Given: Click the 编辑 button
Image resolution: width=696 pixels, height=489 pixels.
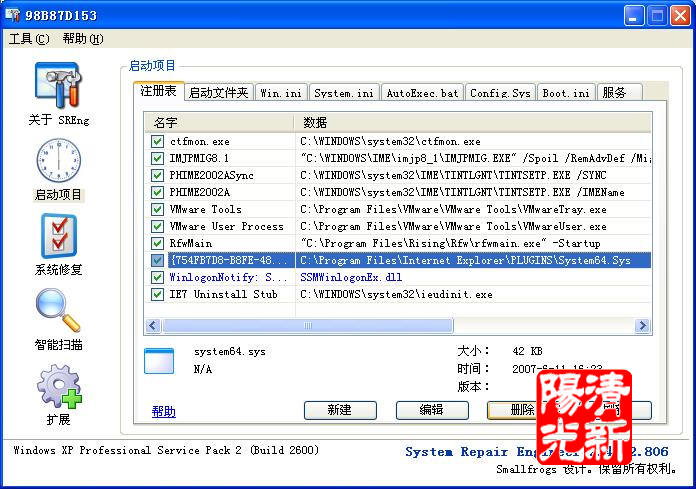Looking at the screenshot, I should pos(432,410).
